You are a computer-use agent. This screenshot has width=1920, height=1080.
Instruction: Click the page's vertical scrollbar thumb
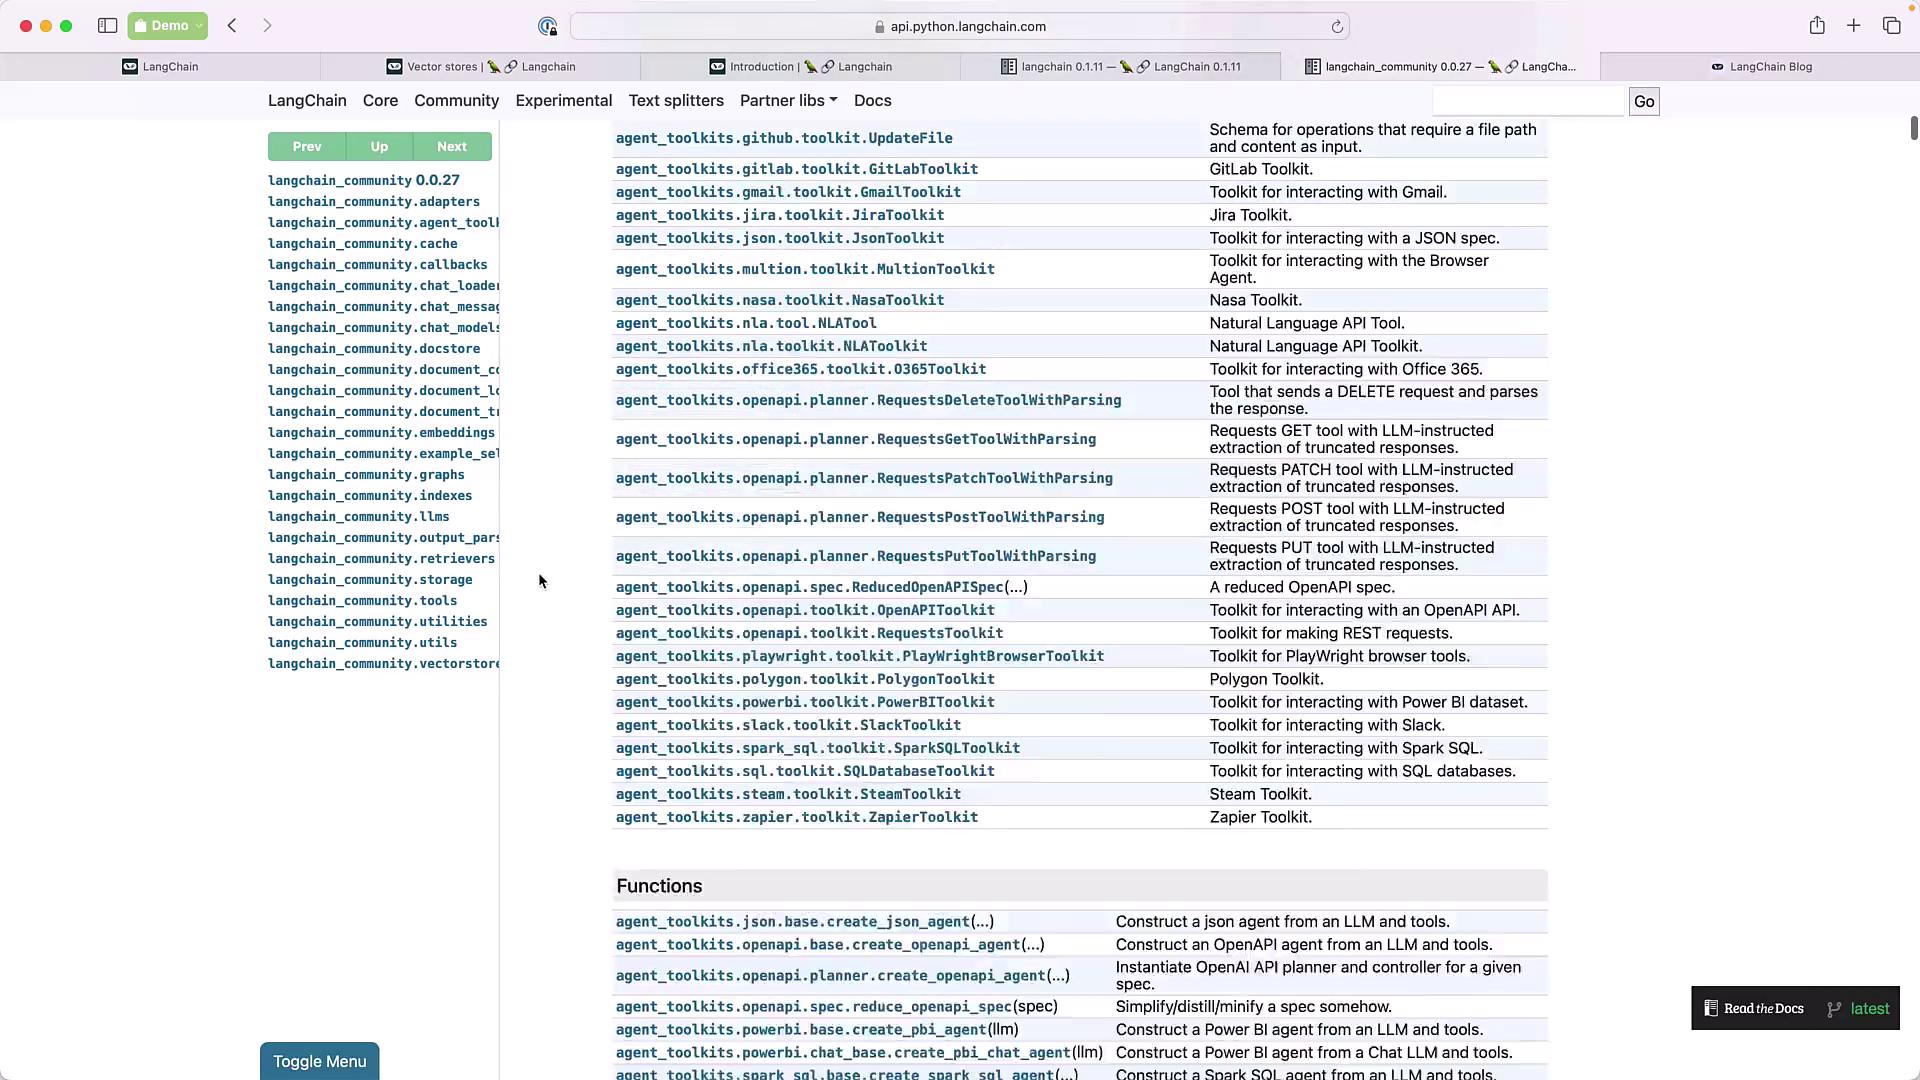1913,129
